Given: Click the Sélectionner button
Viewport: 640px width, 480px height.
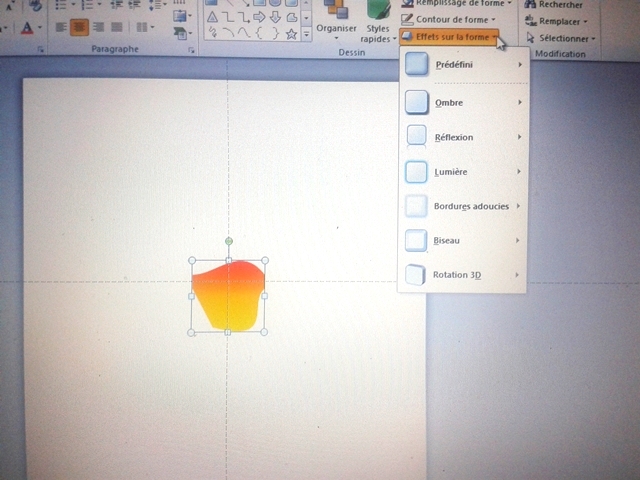Looking at the screenshot, I should (560, 38).
